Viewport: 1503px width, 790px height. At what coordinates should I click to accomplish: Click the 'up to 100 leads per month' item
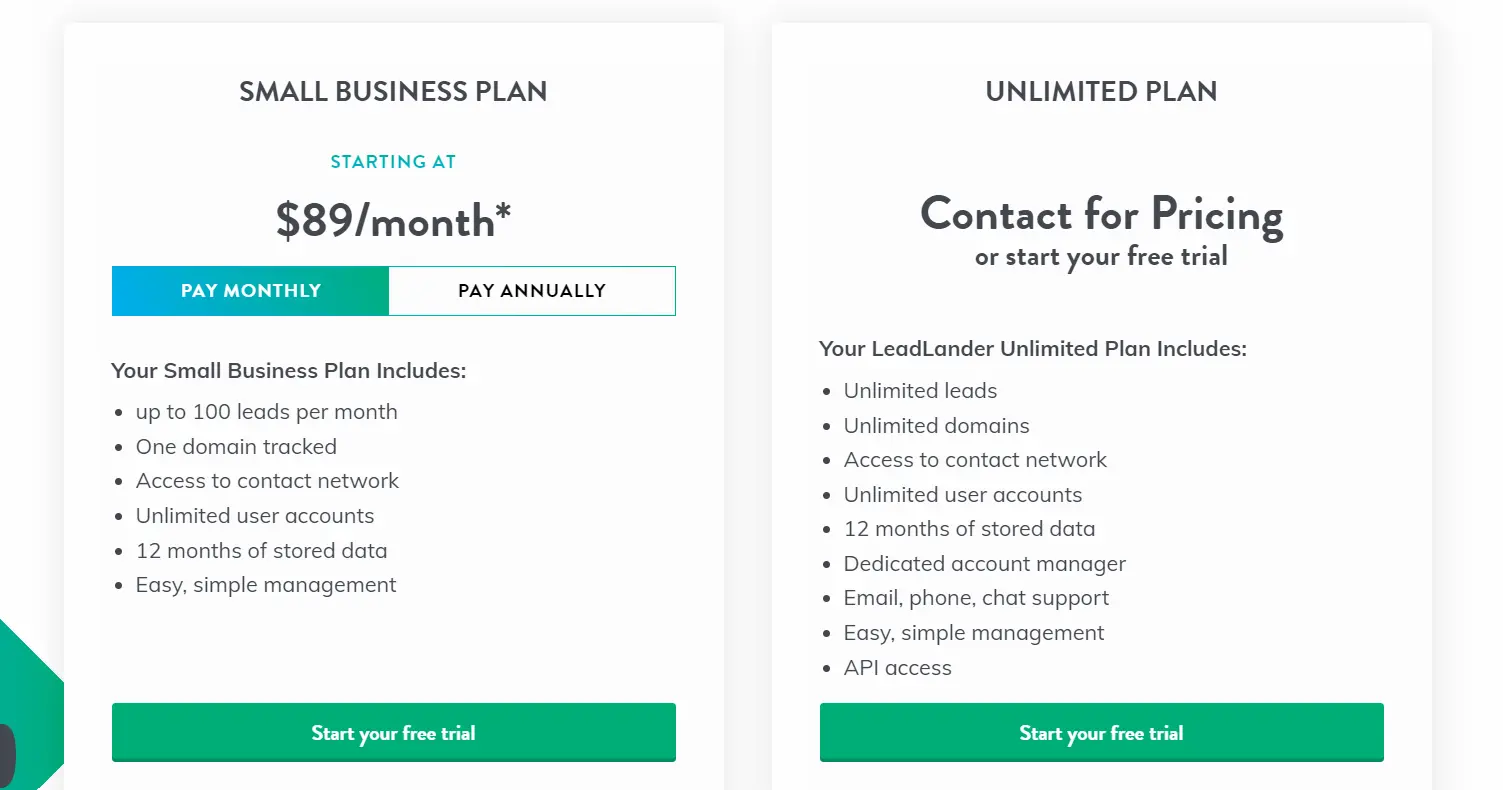click(x=266, y=411)
